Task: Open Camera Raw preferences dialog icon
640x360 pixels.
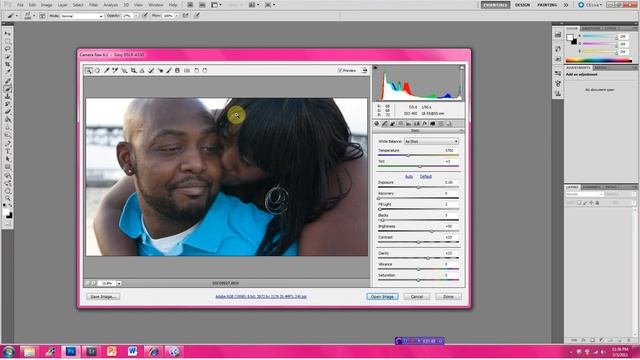Action: pyautogui.click(x=187, y=70)
